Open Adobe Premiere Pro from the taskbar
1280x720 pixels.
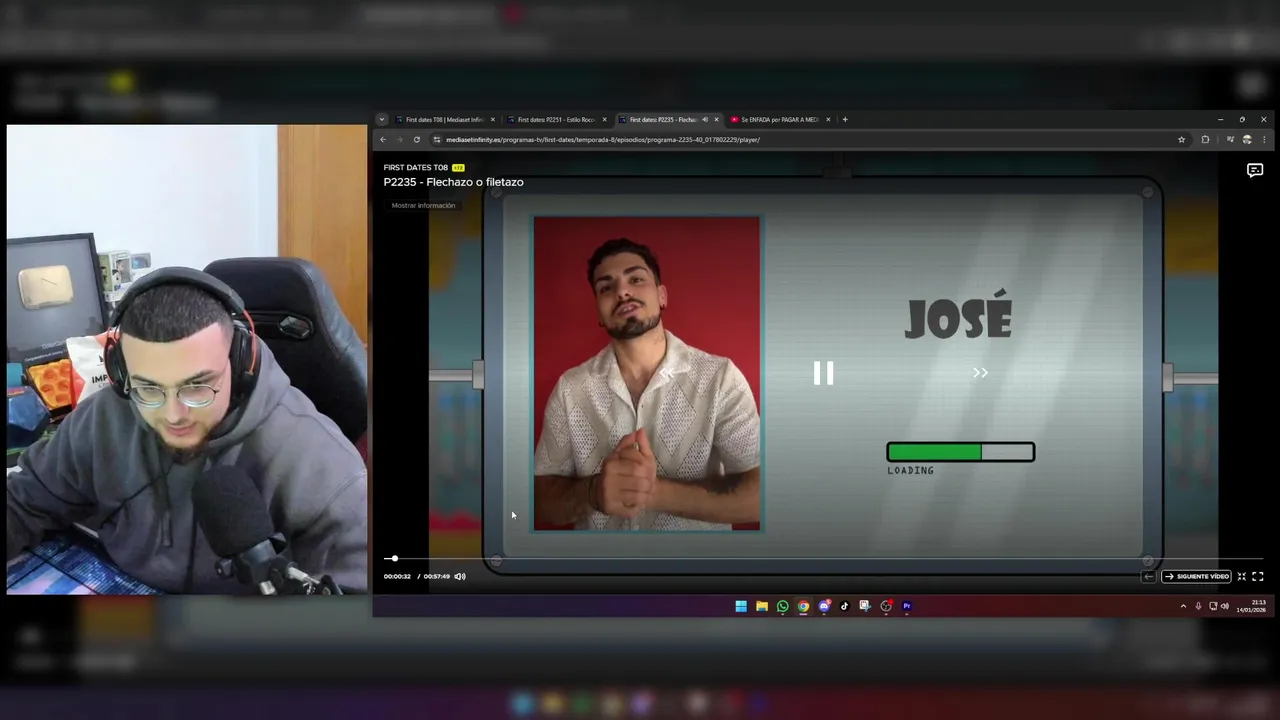tap(907, 605)
